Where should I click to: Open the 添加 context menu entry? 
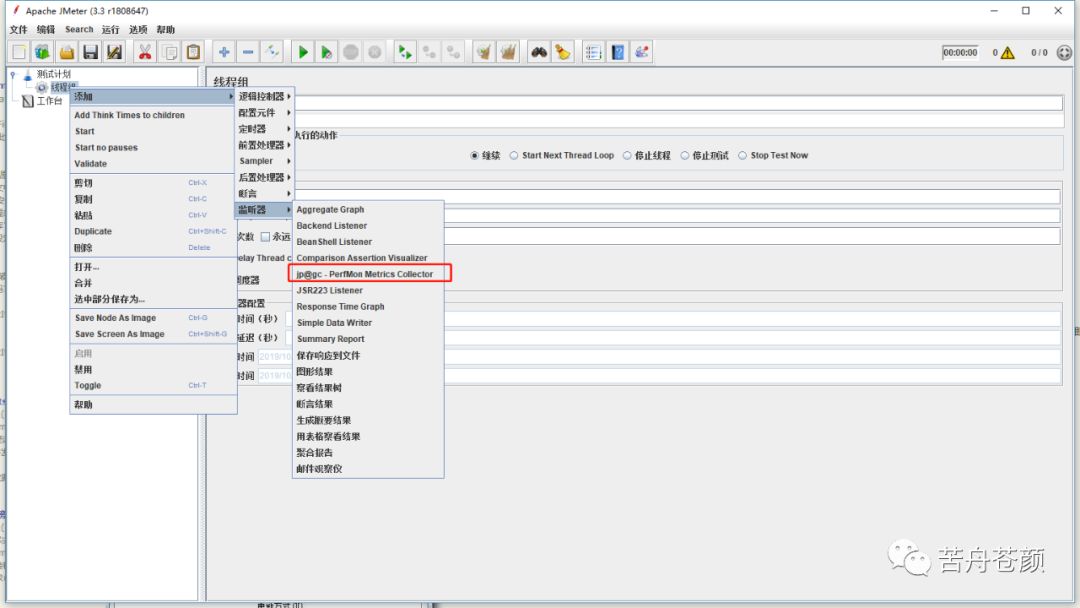tap(153, 96)
